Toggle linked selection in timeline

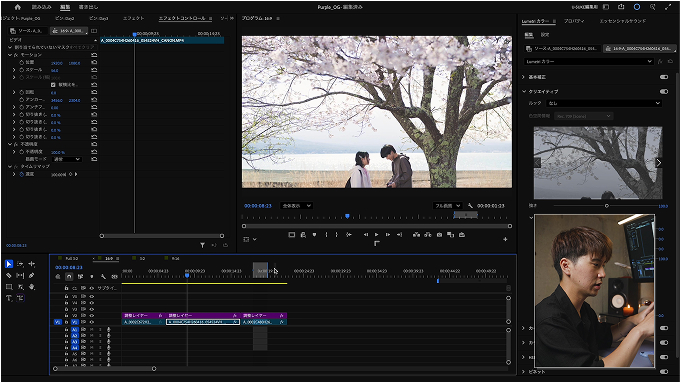(80, 277)
